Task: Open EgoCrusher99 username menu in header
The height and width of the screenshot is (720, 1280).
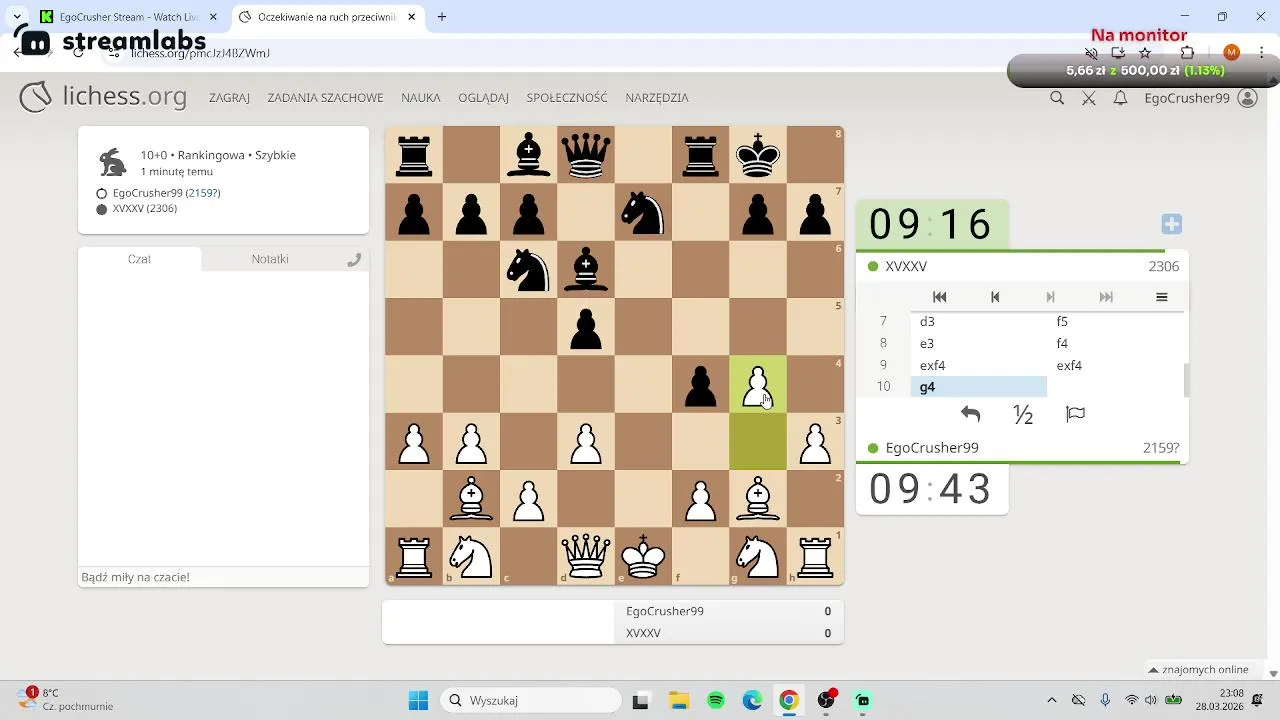Action: click(x=1186, y=98)
